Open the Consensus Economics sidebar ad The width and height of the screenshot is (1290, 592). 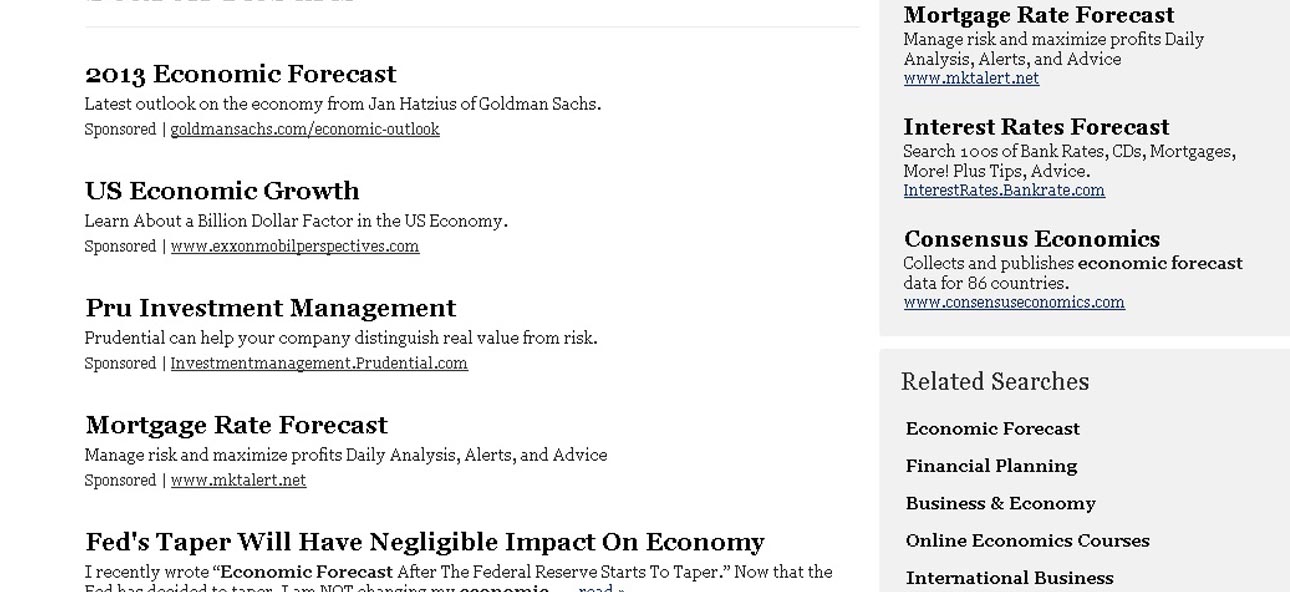click(x=1031, y=239)
